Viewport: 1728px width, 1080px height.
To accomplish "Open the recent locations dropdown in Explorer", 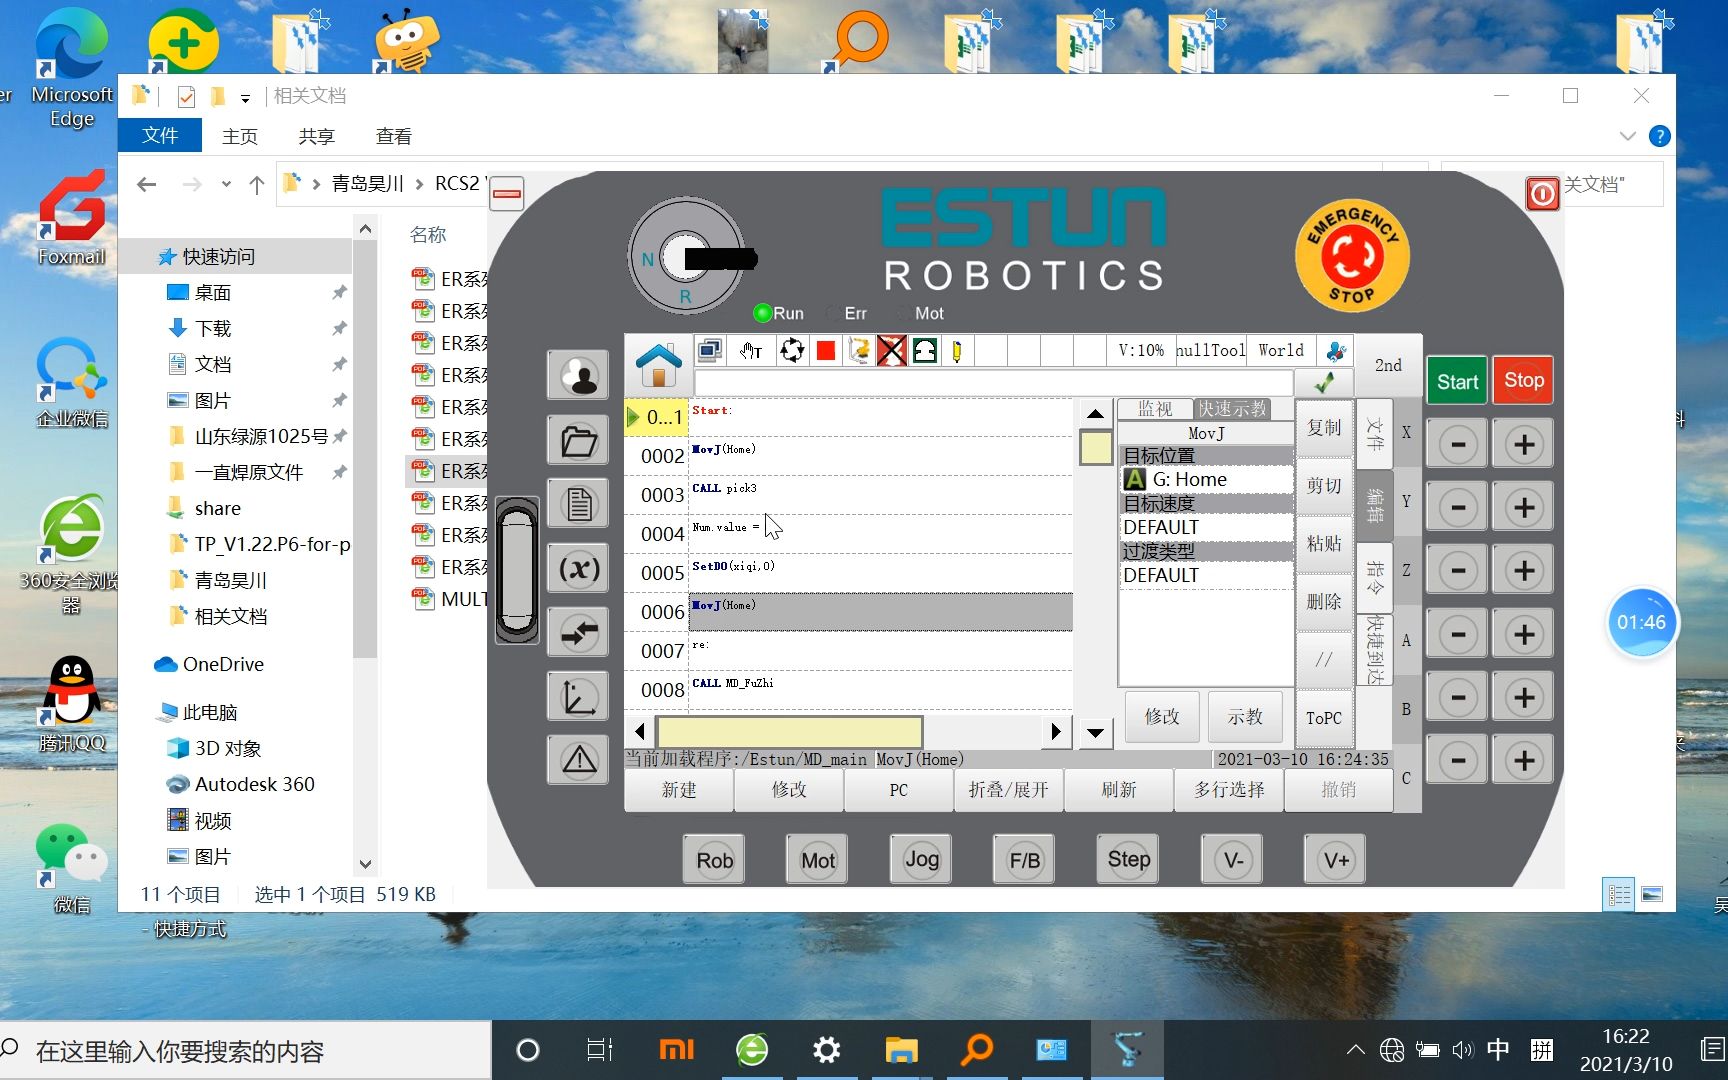I will 226,184.
